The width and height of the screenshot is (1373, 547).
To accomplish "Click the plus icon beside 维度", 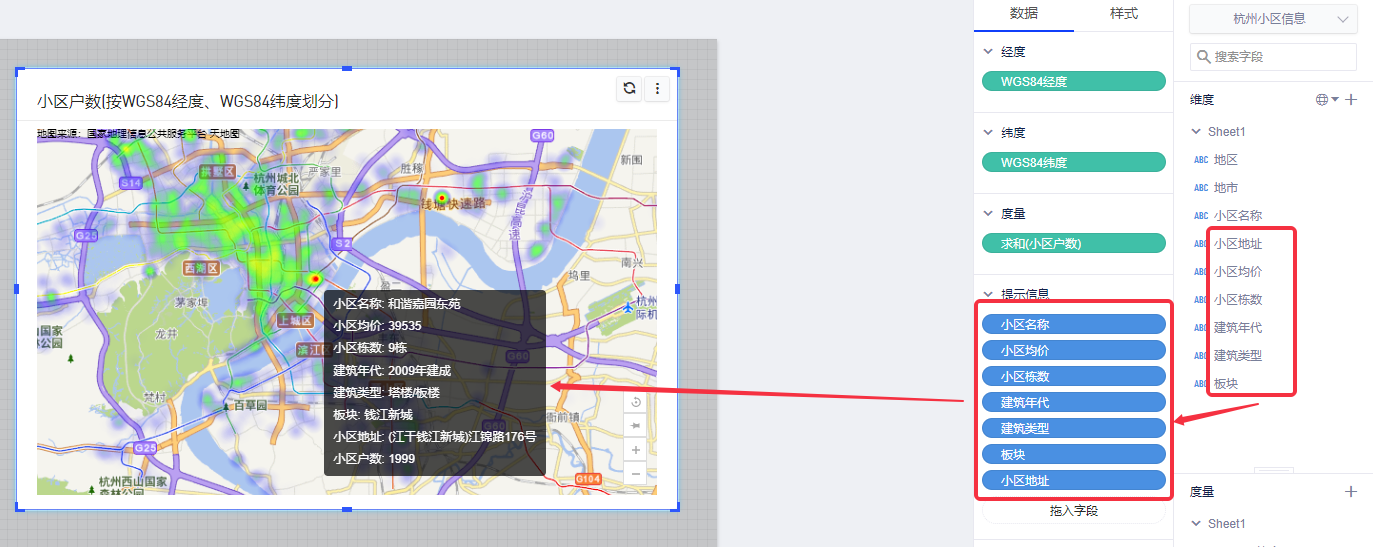I will pyautogui.click(x=1351, y=100).
